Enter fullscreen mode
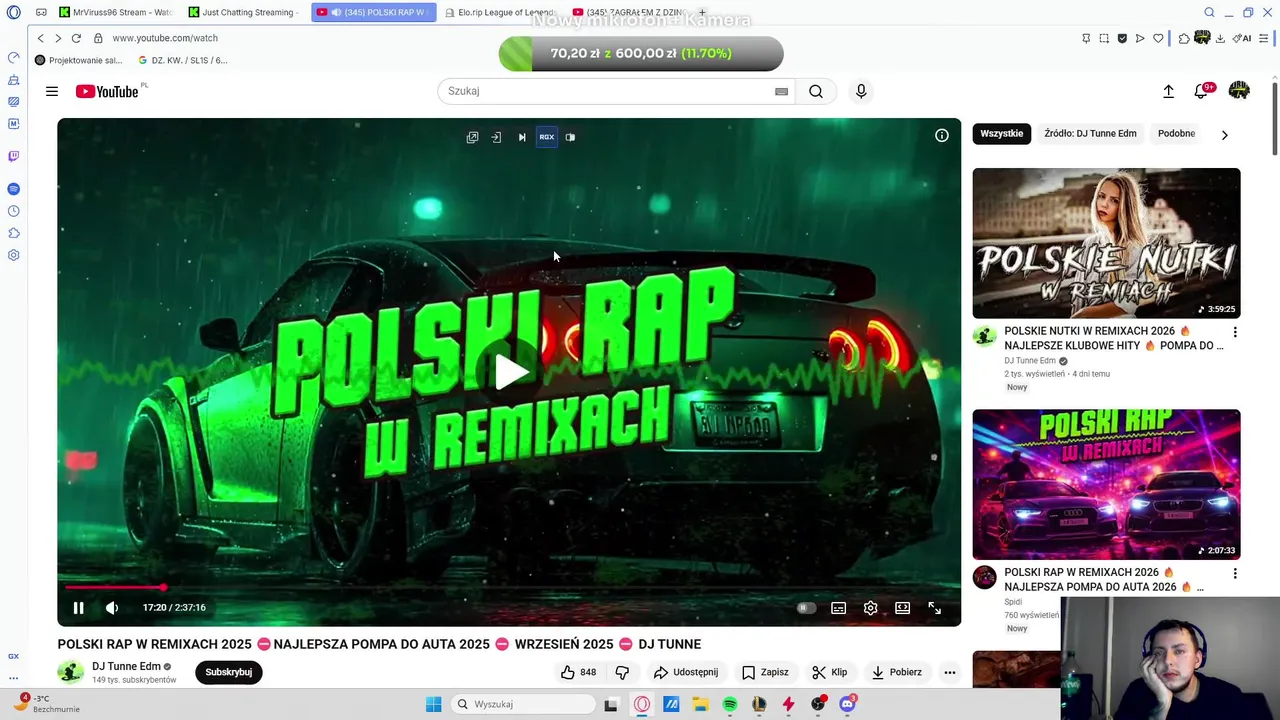 pyautogui.click(x=935, y=608)
